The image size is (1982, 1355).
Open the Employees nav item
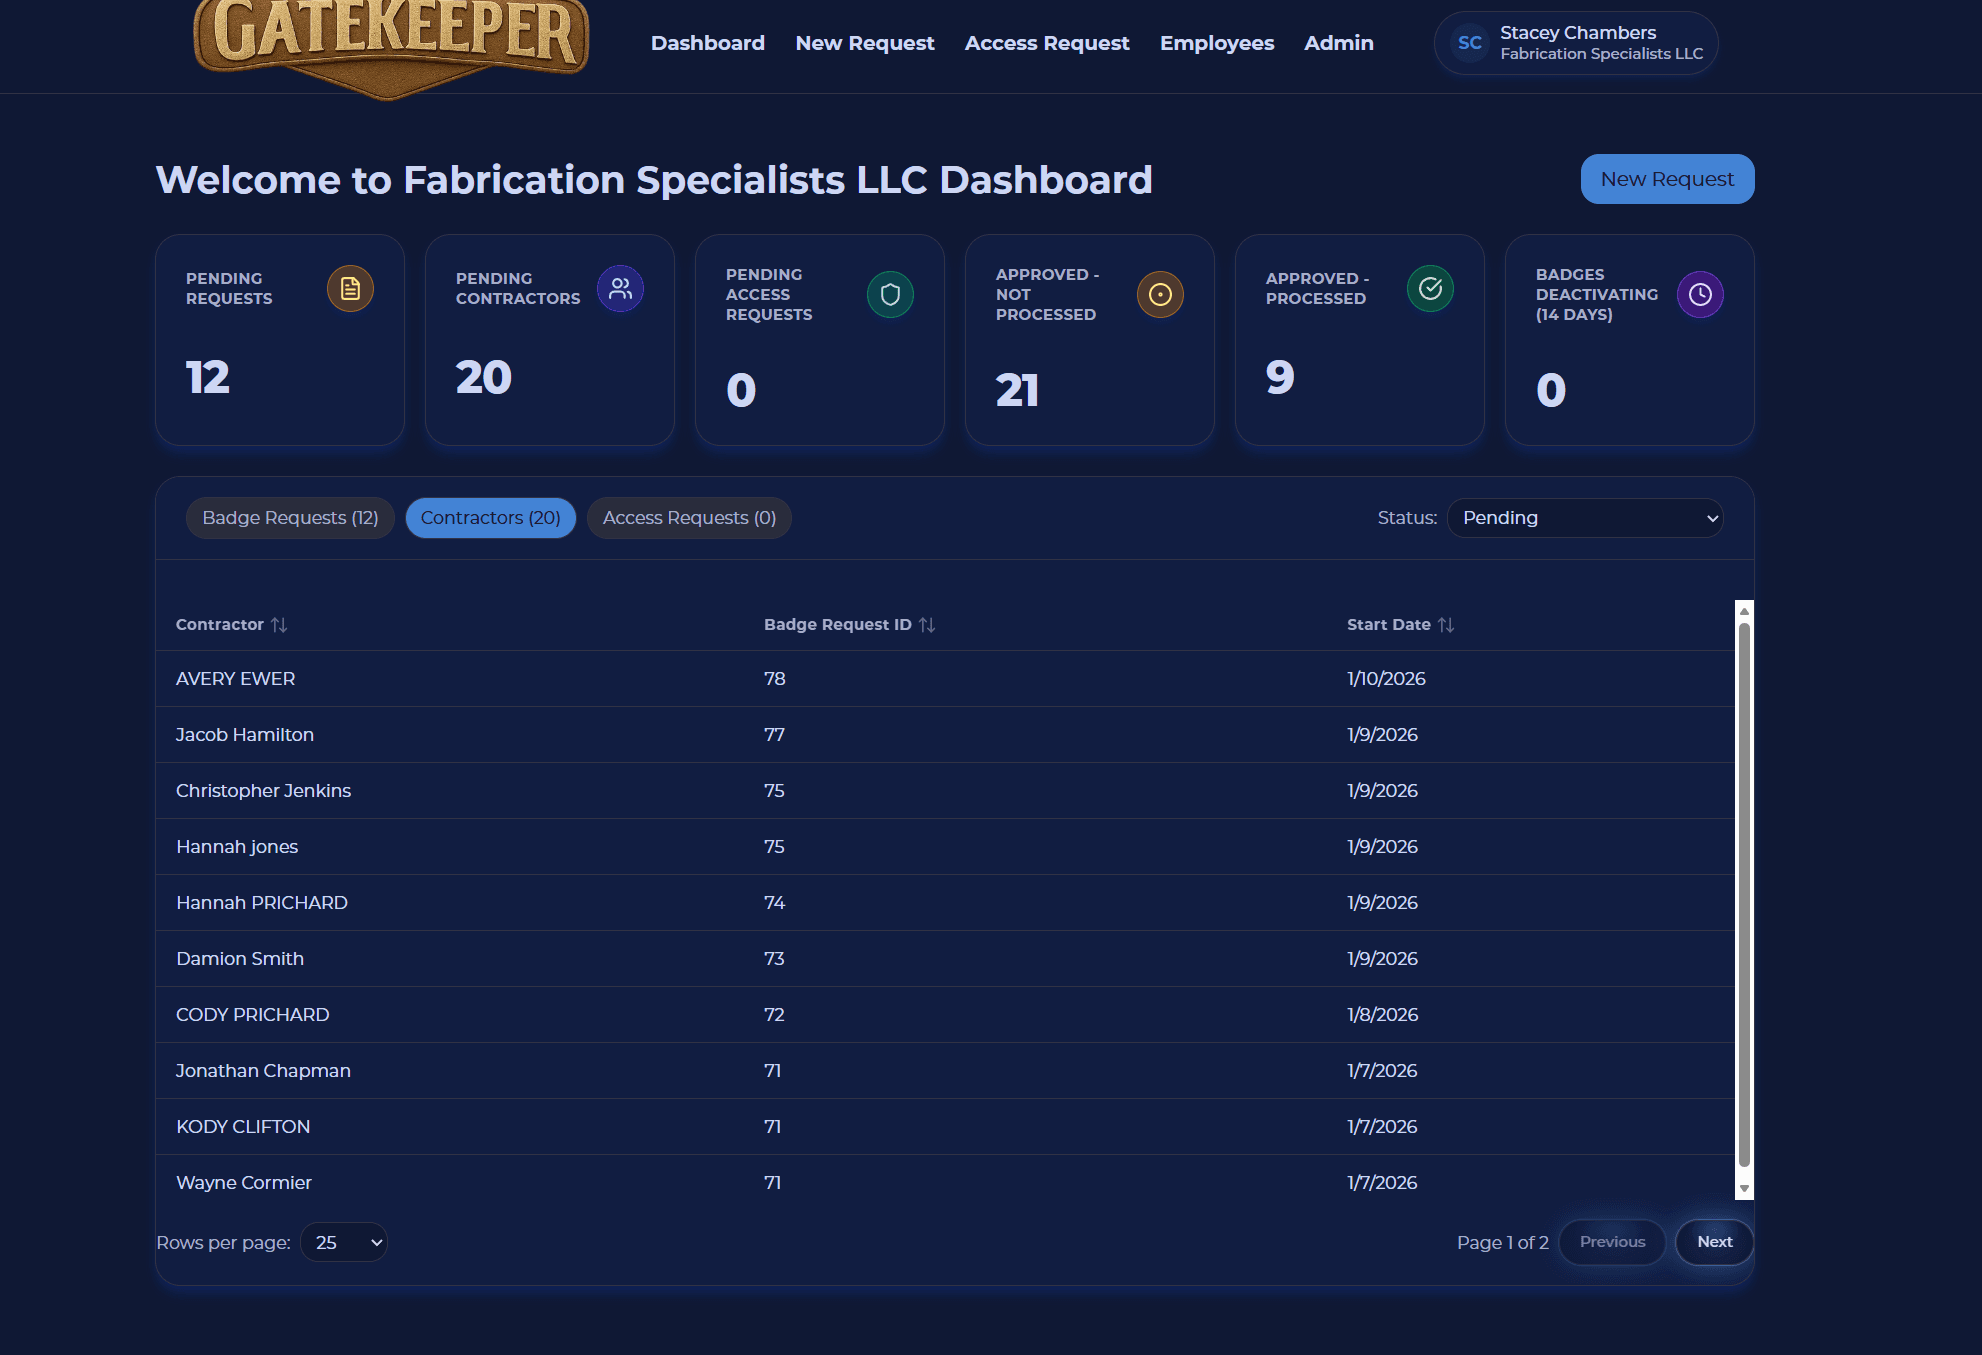[1217, 43]
